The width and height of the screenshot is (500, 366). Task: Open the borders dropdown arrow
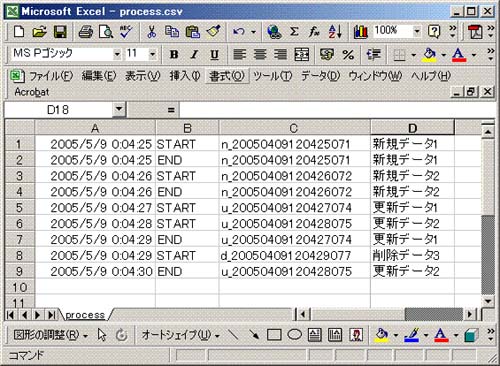click(414, 55)
